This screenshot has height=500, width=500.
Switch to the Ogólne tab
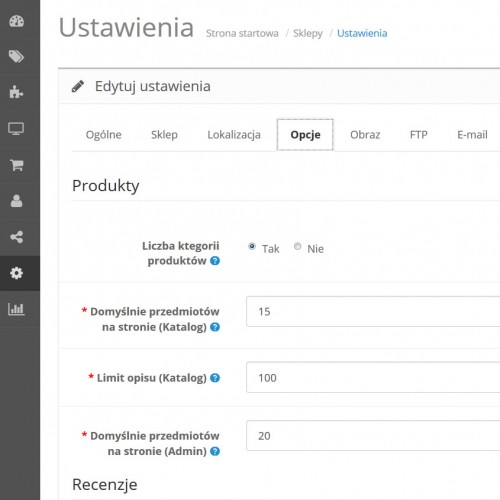104,135
